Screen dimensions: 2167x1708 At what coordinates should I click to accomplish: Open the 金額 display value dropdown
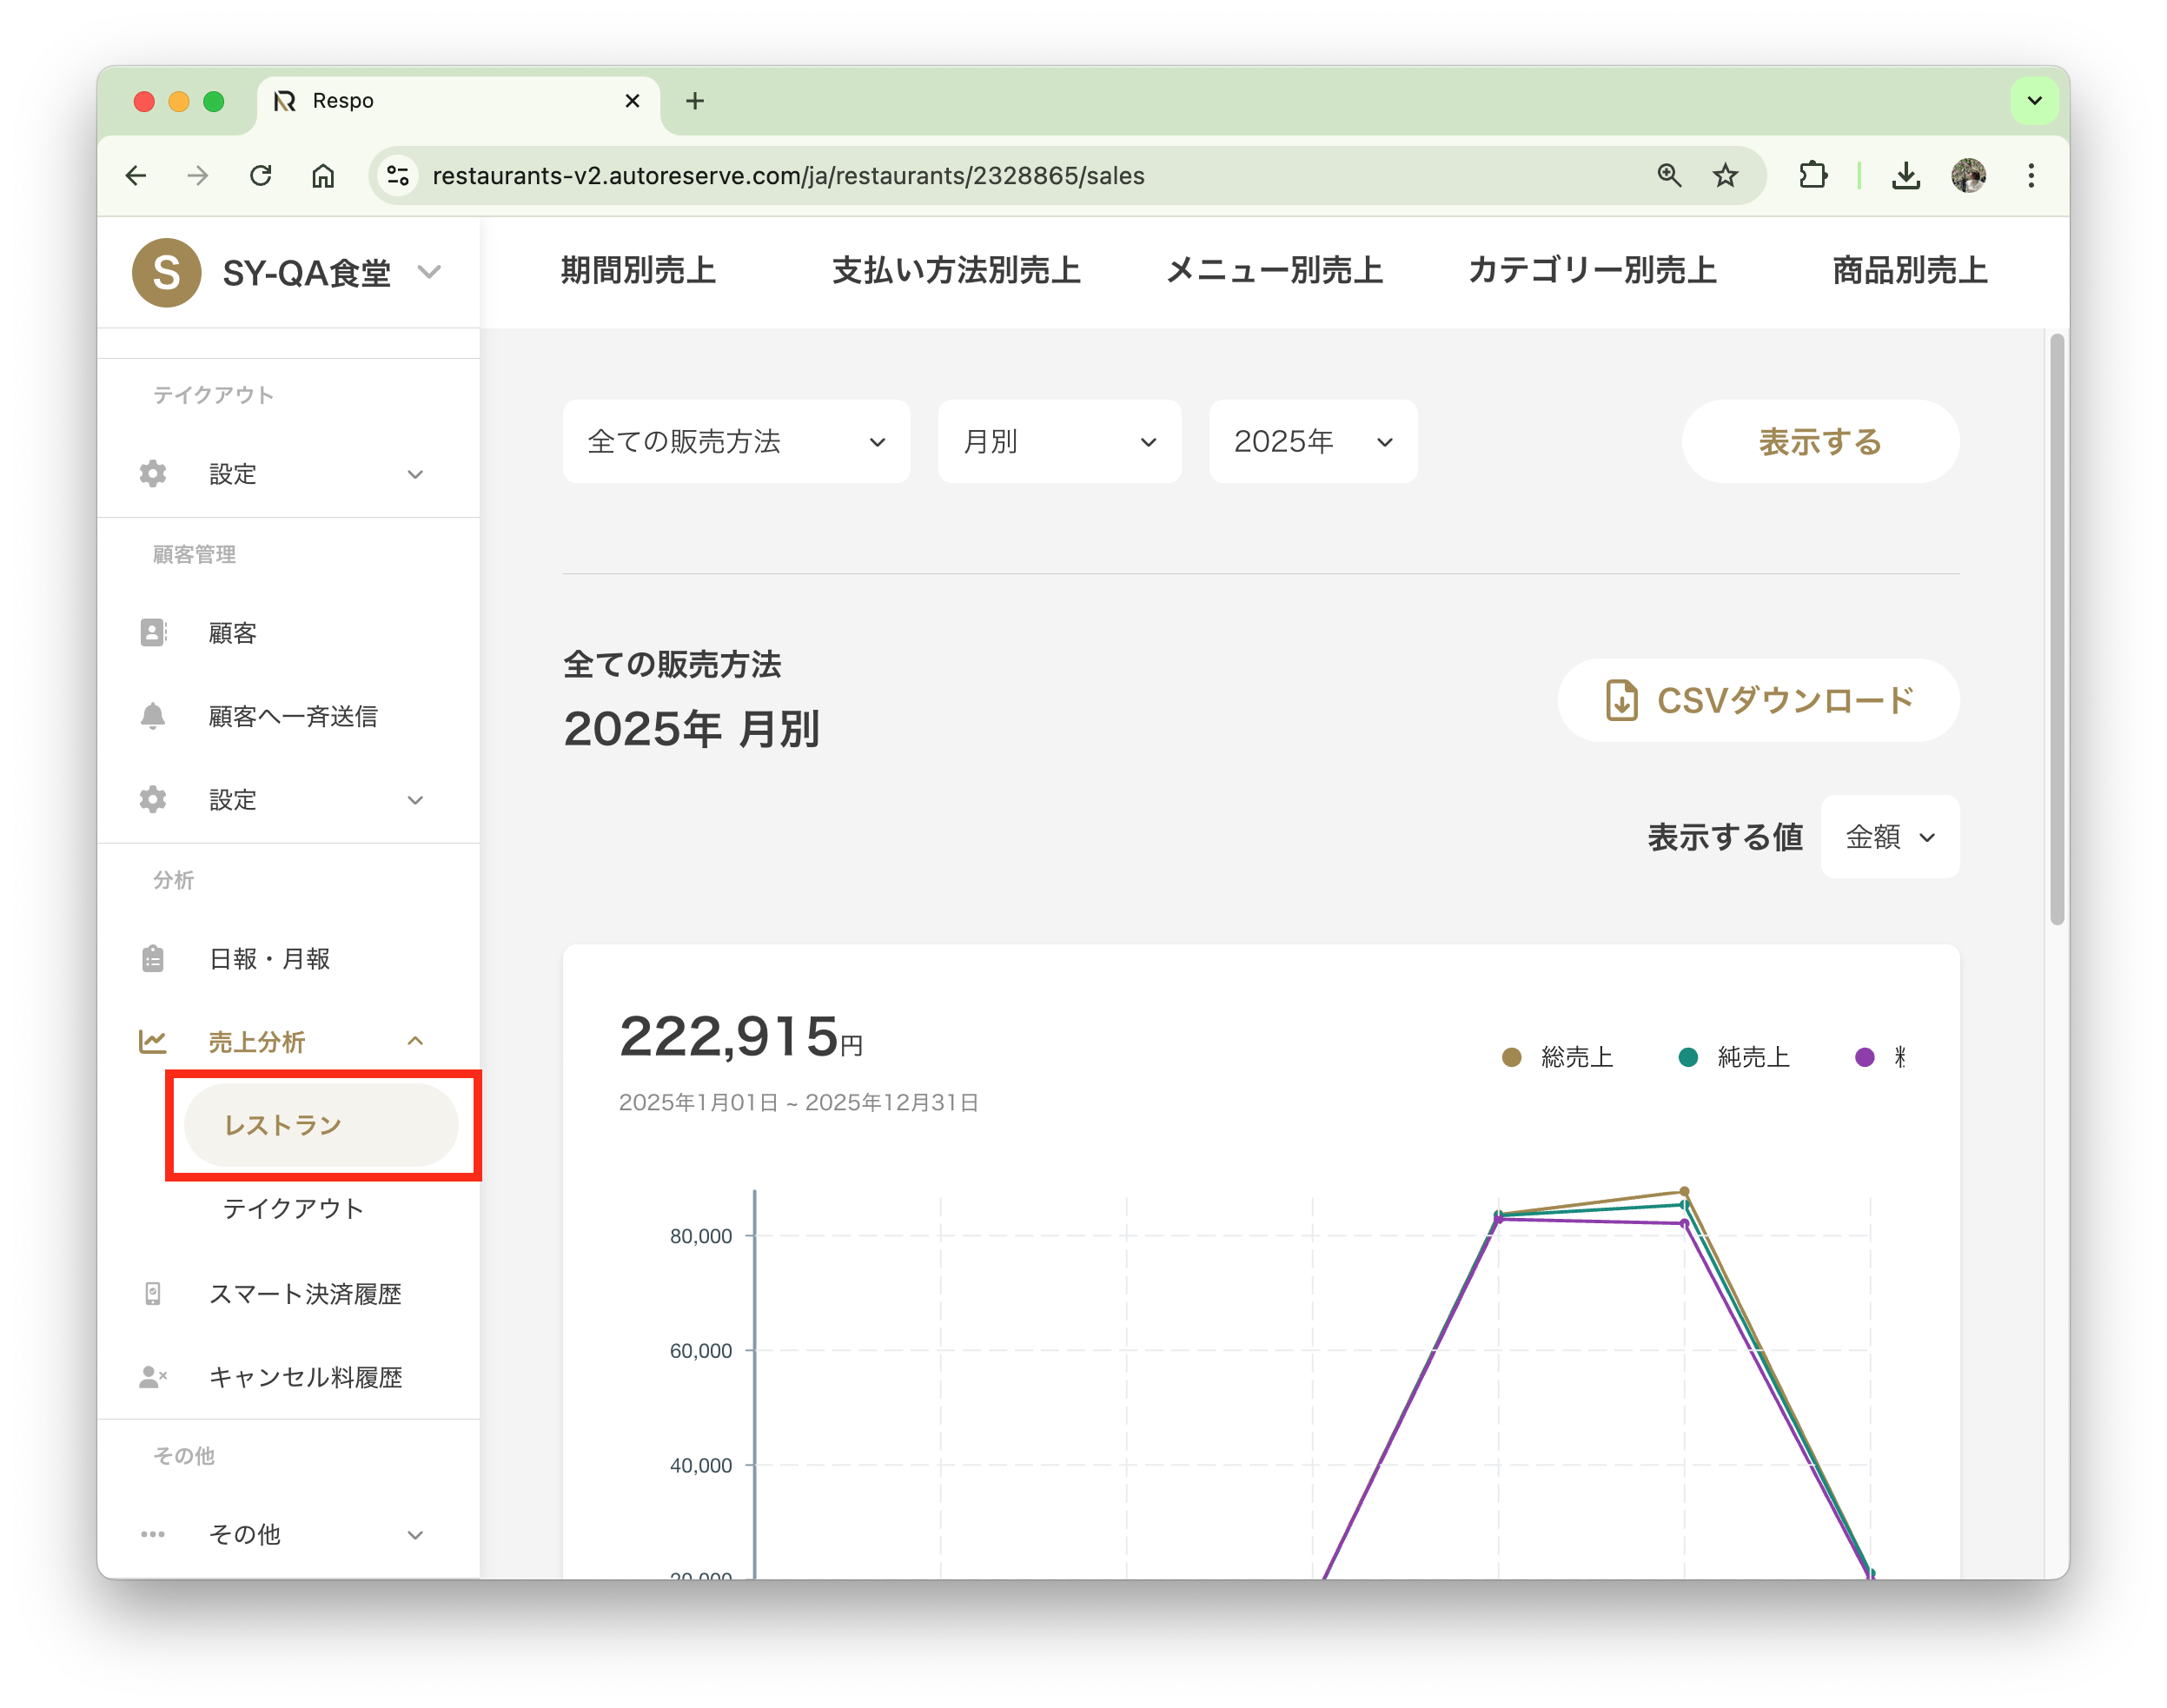pos(1889,836)
